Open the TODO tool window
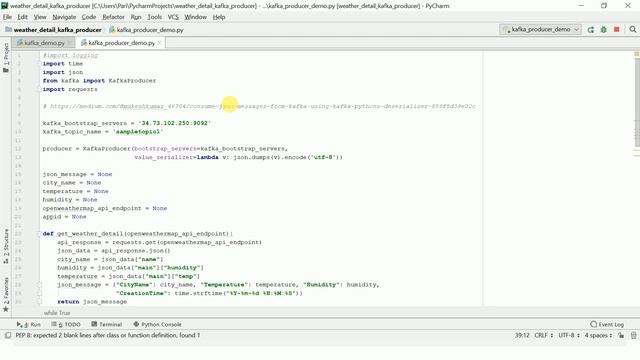 (66, 324)
